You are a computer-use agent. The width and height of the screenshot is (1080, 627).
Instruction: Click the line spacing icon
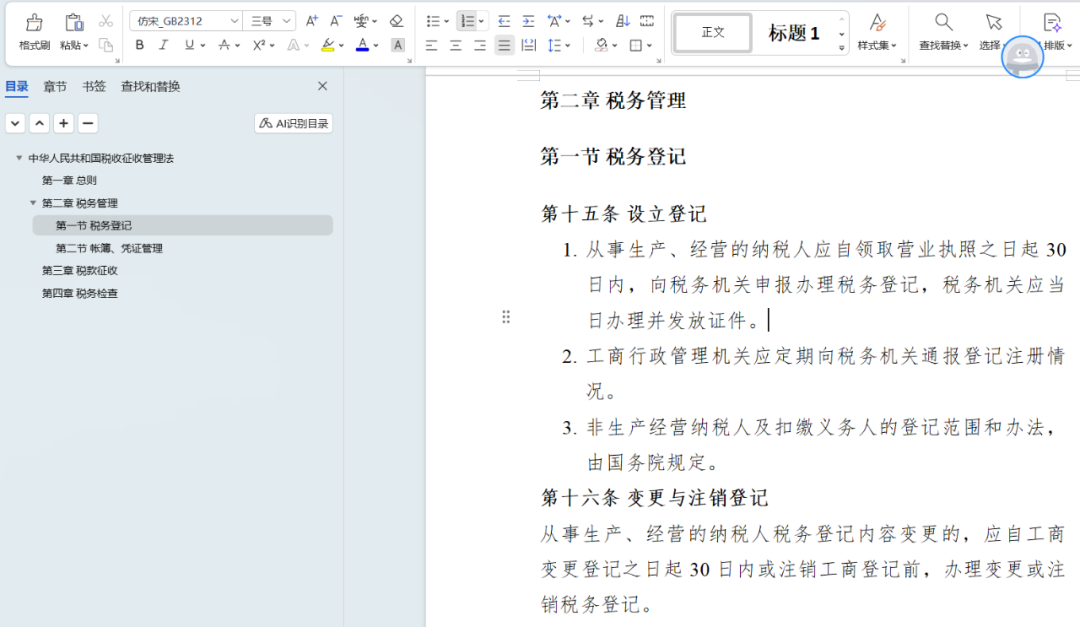coord(554,45)
